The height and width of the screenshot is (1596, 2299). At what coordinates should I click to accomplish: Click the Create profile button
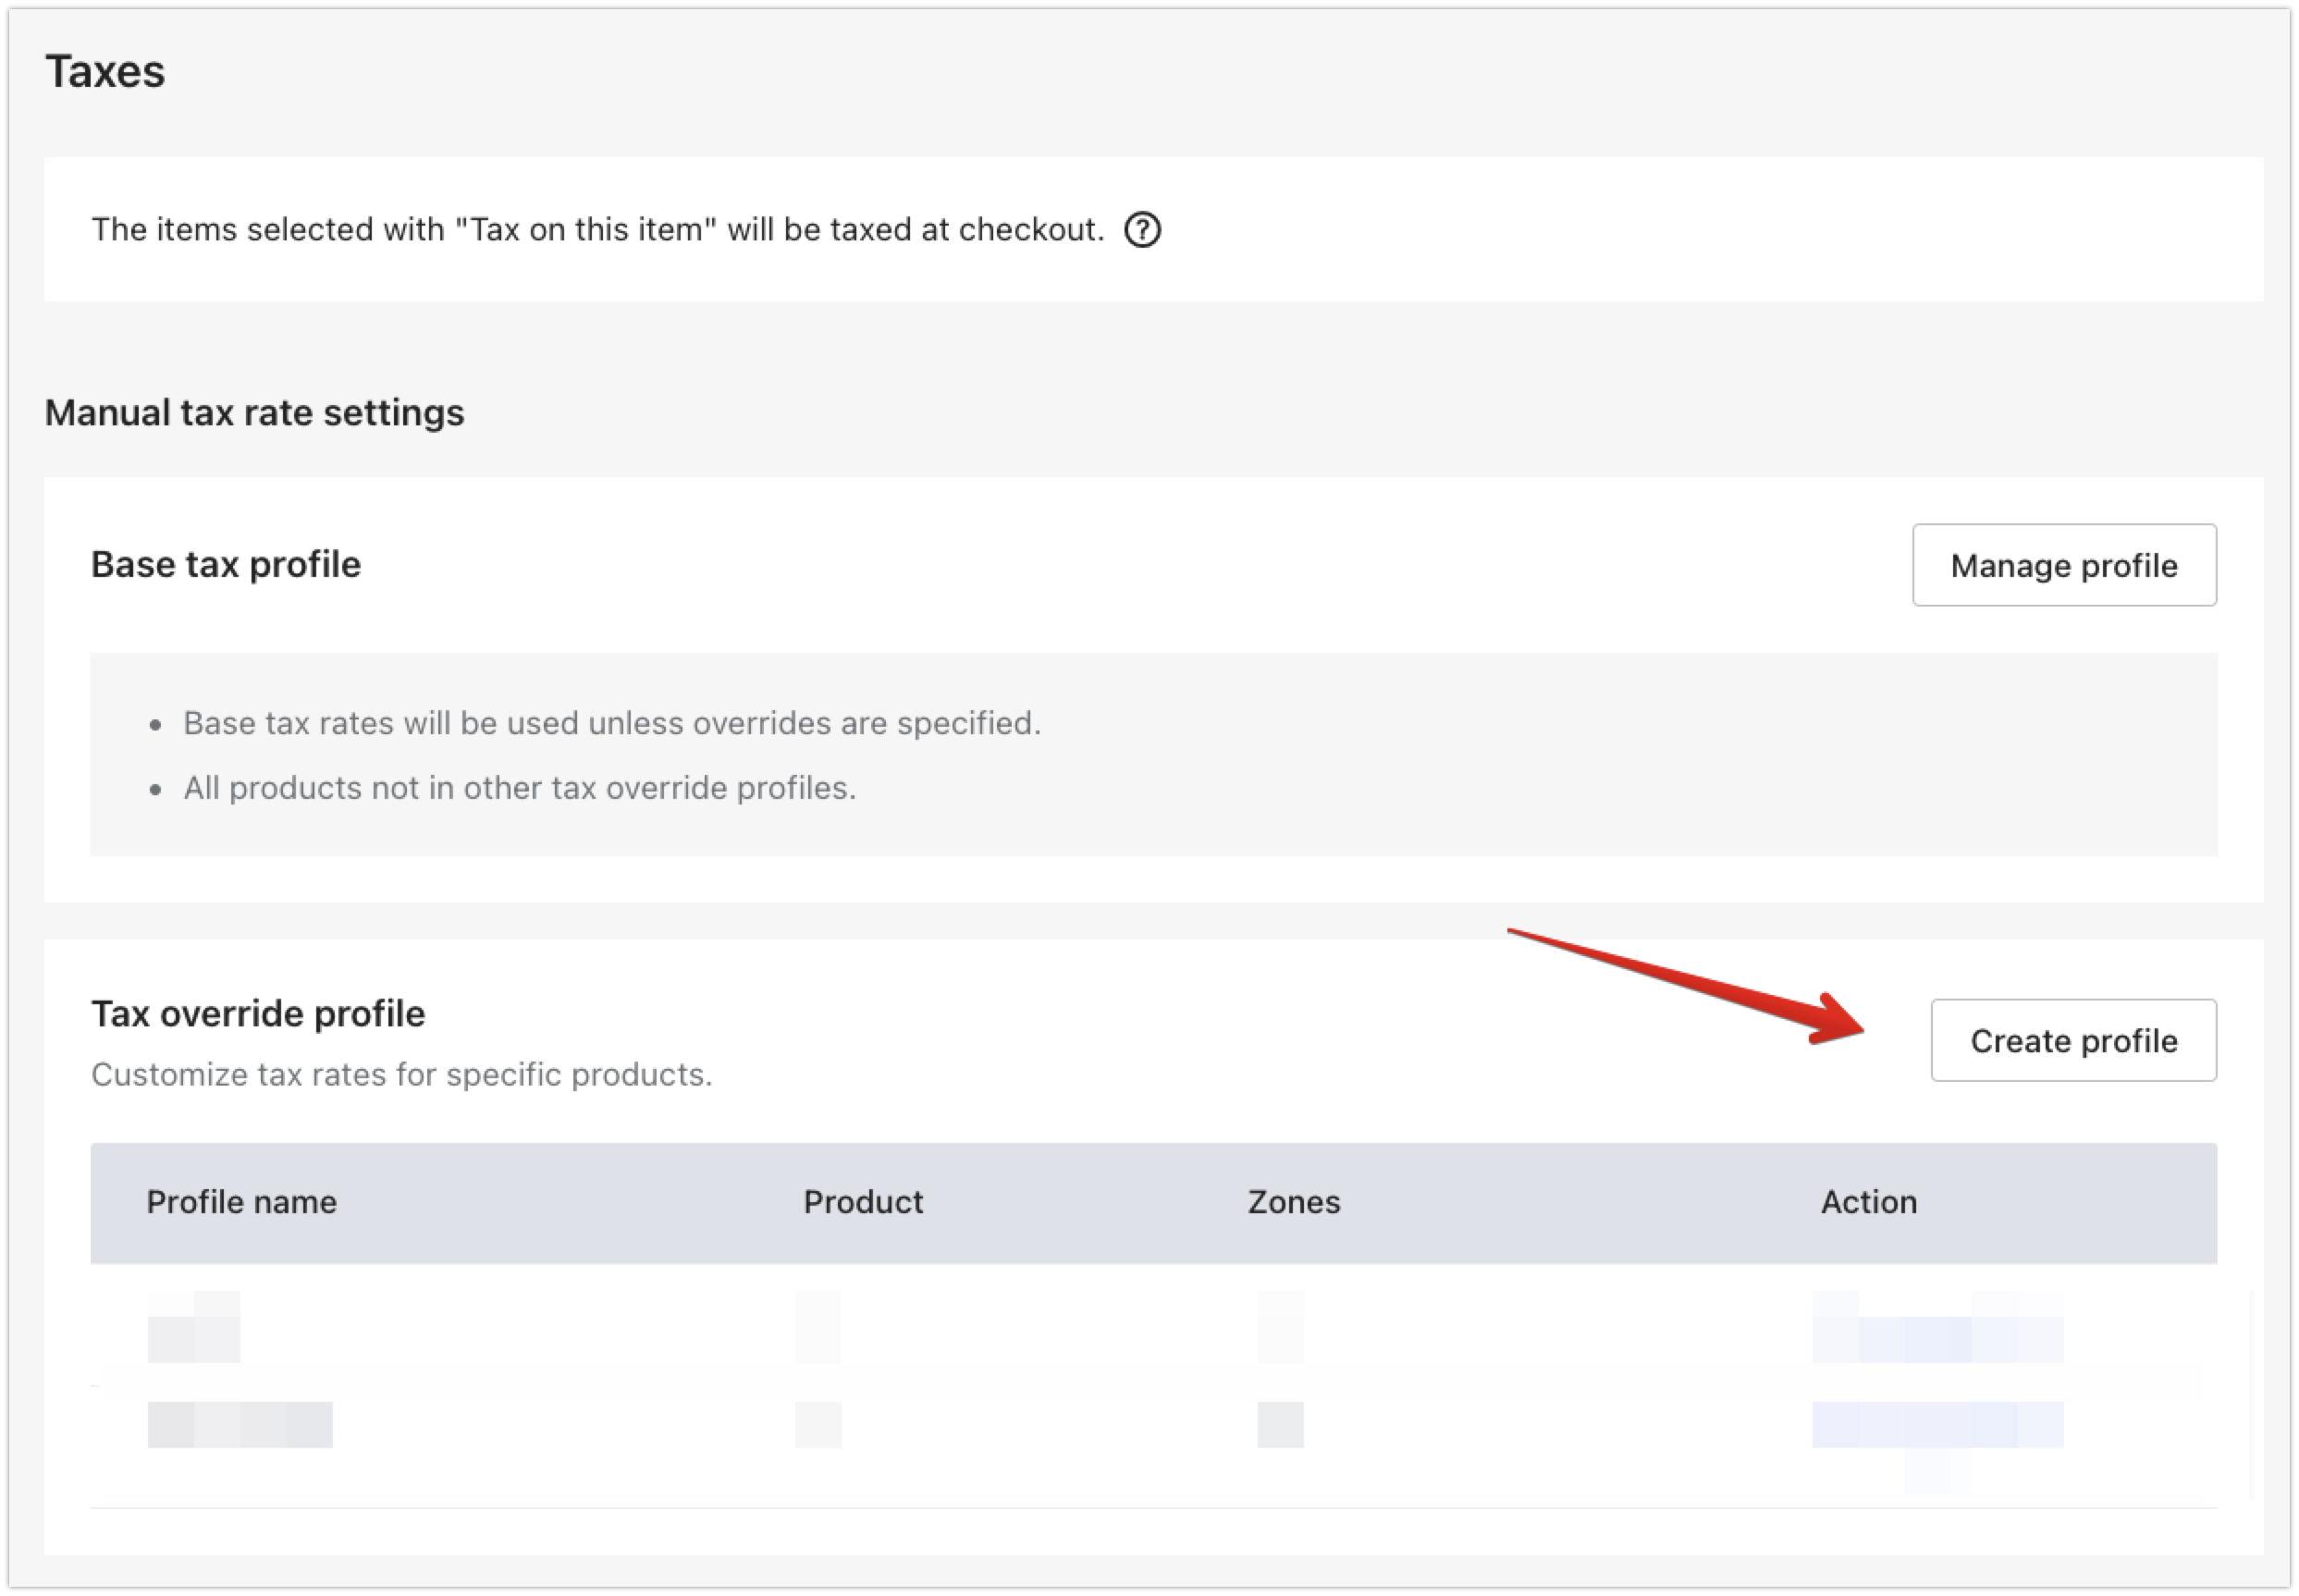[2073, 1040]
